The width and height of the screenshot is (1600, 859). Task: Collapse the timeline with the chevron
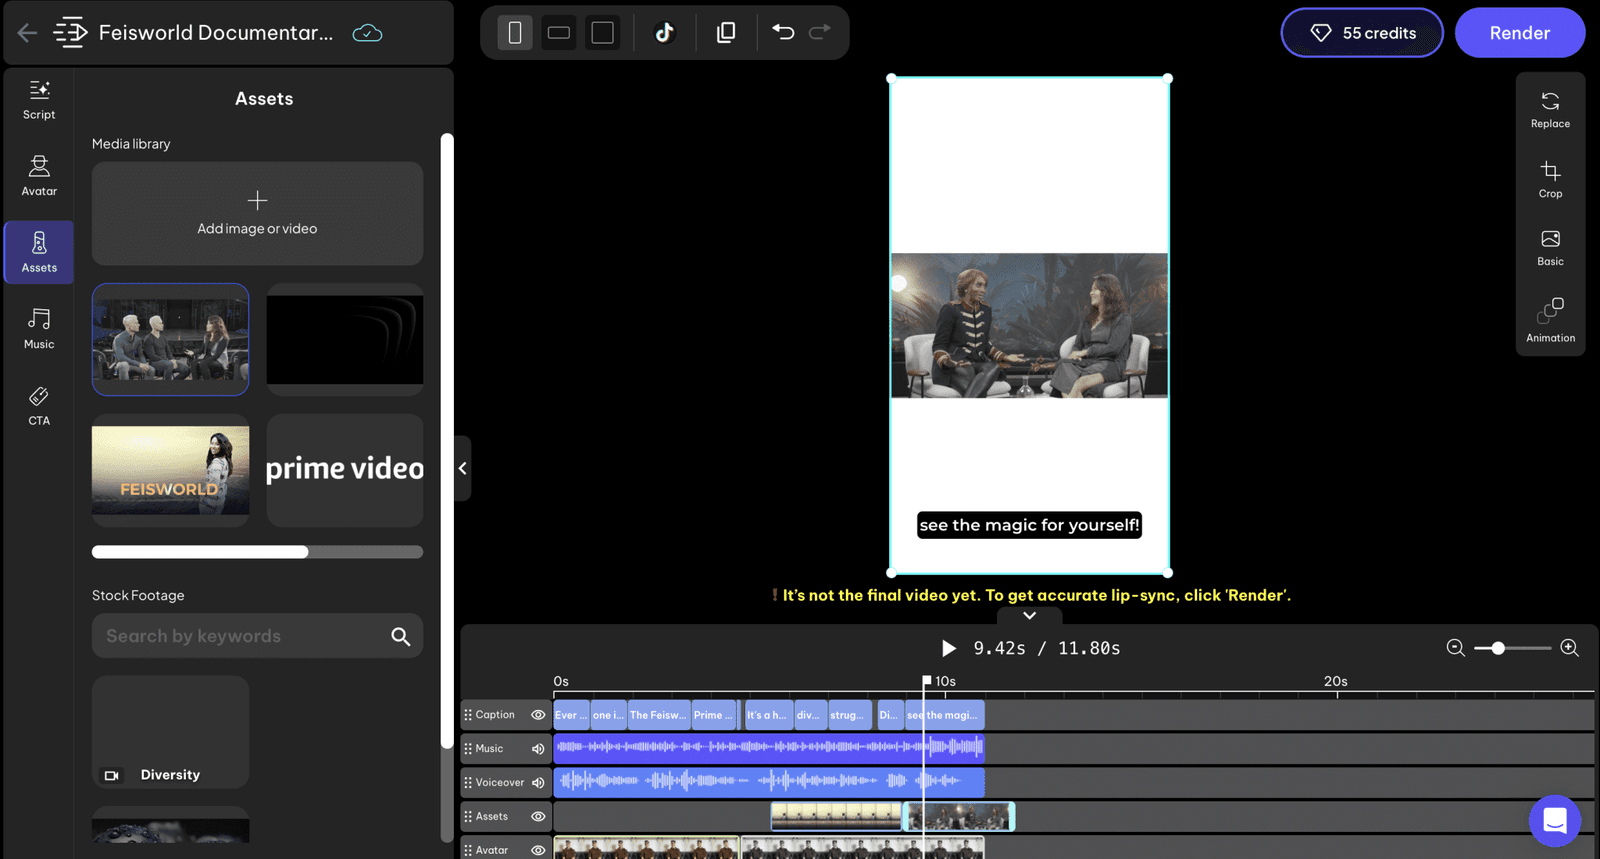1029,615
